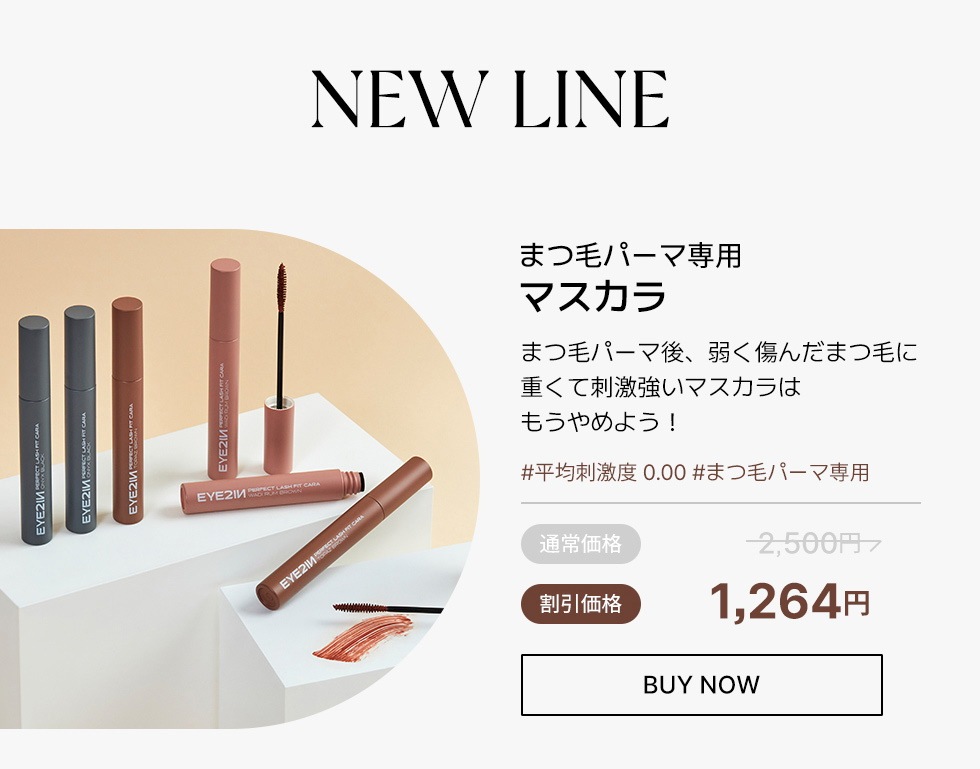The width and height of the screenshot is (980, 769).
Task: Click the coral mascara smear swatch
Action: click(362, 637)
